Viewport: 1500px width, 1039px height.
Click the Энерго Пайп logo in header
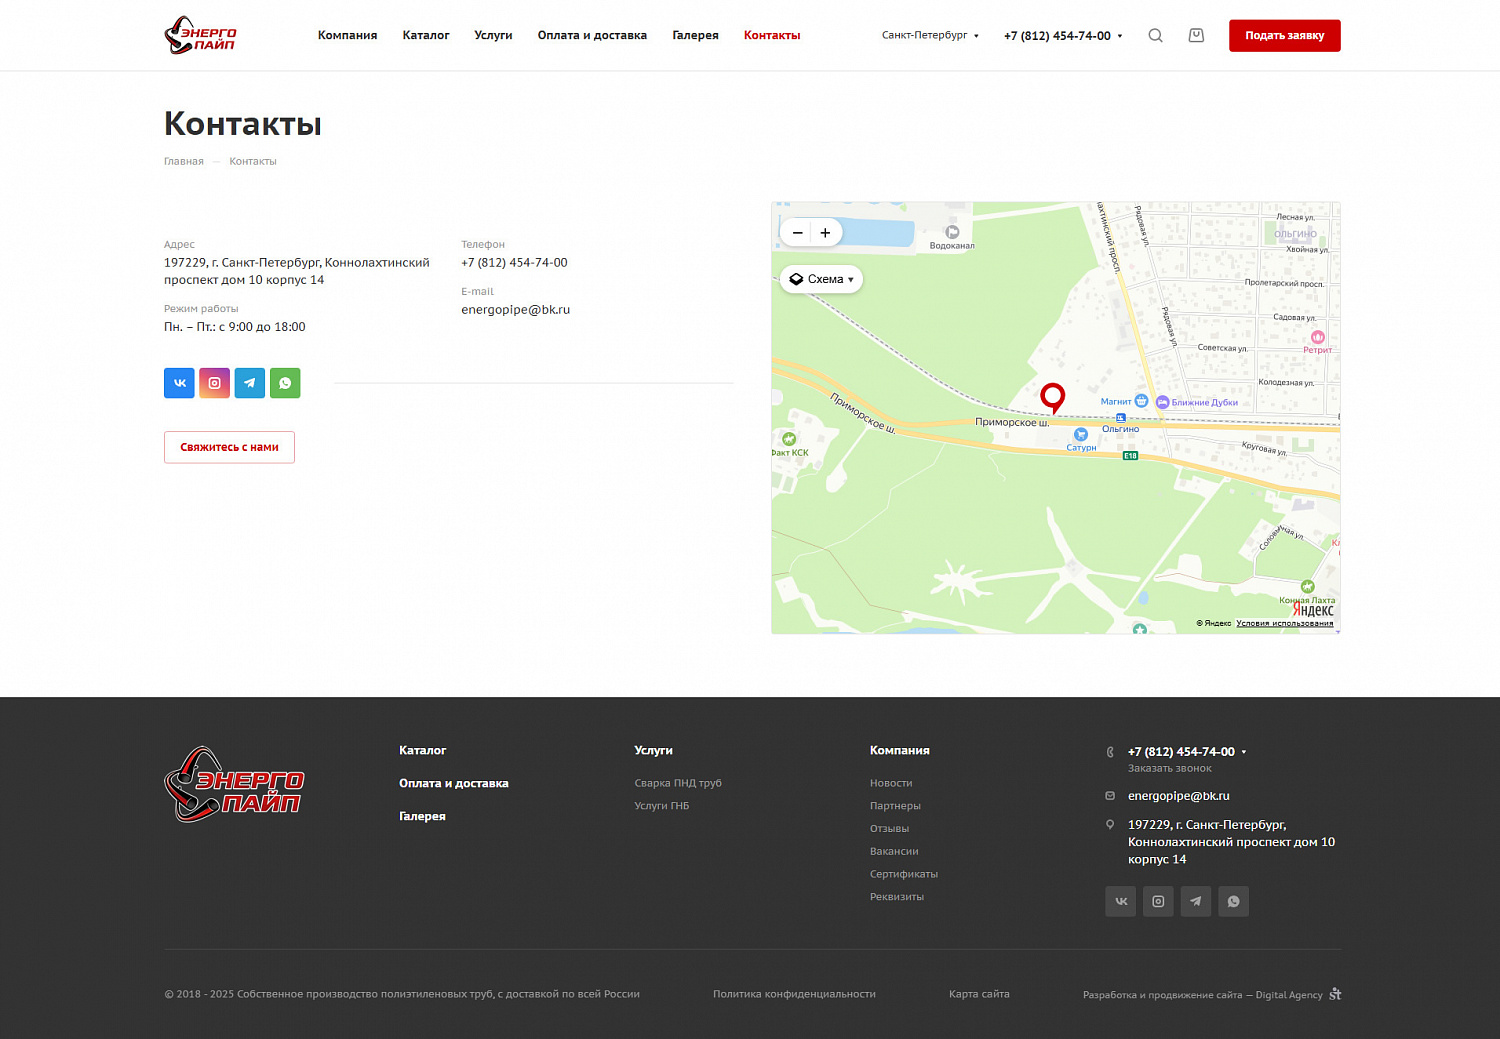(x=200, y=35)
